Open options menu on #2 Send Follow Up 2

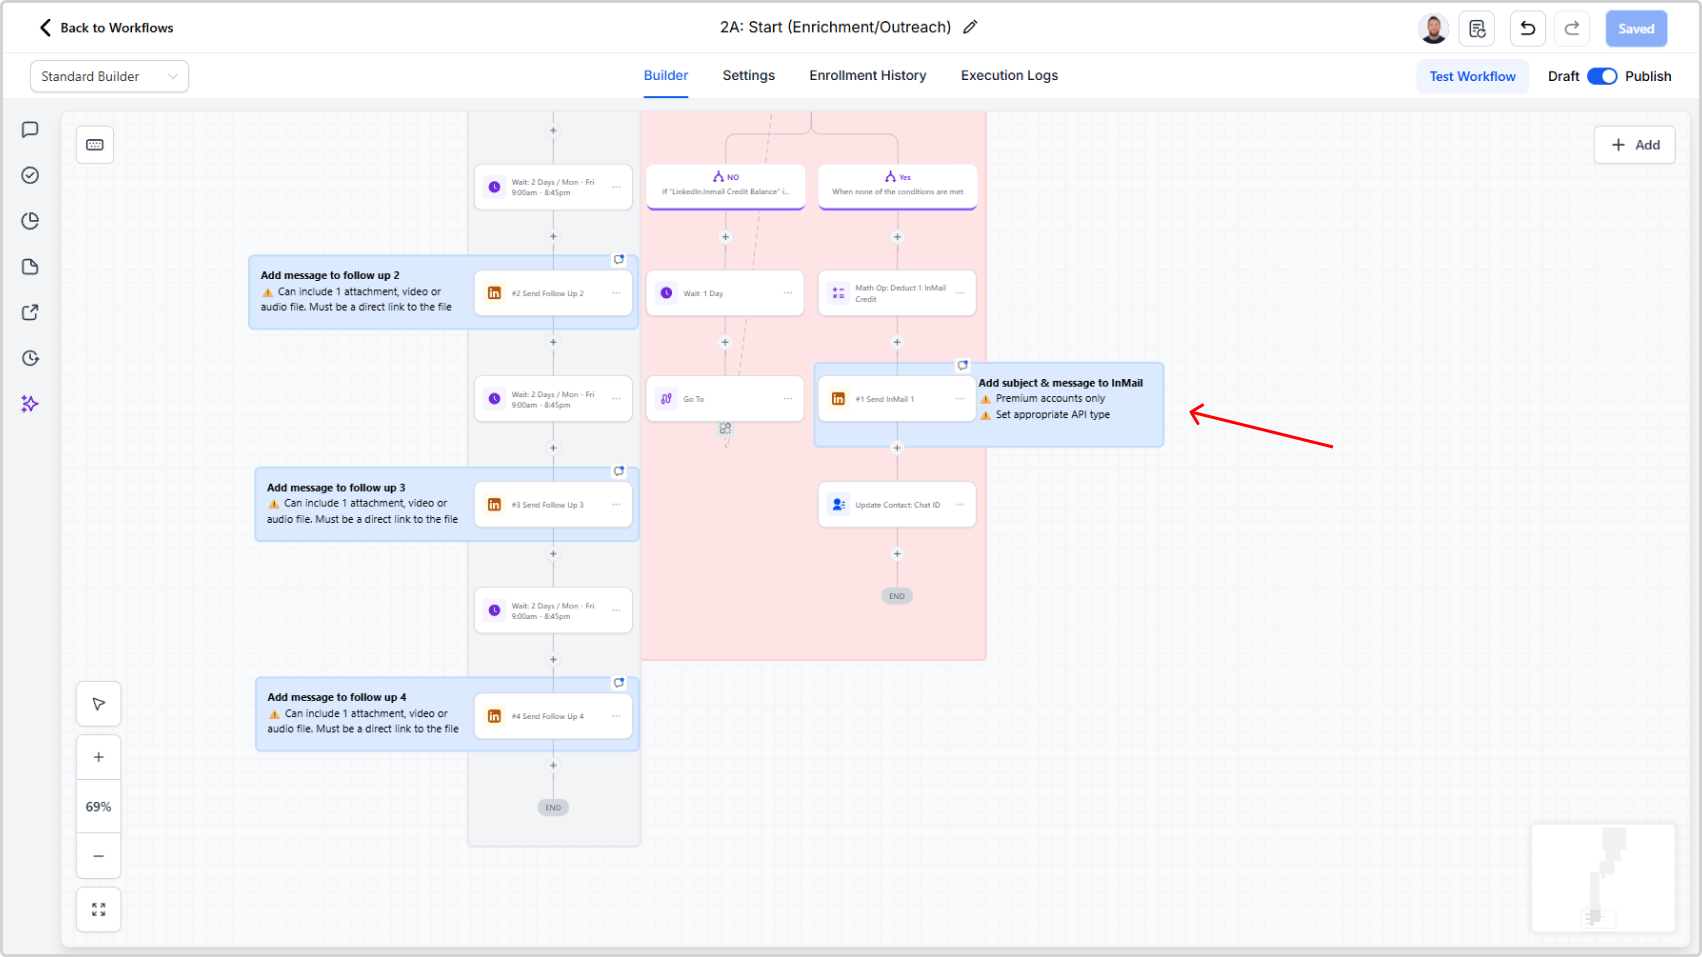[616, 293]
